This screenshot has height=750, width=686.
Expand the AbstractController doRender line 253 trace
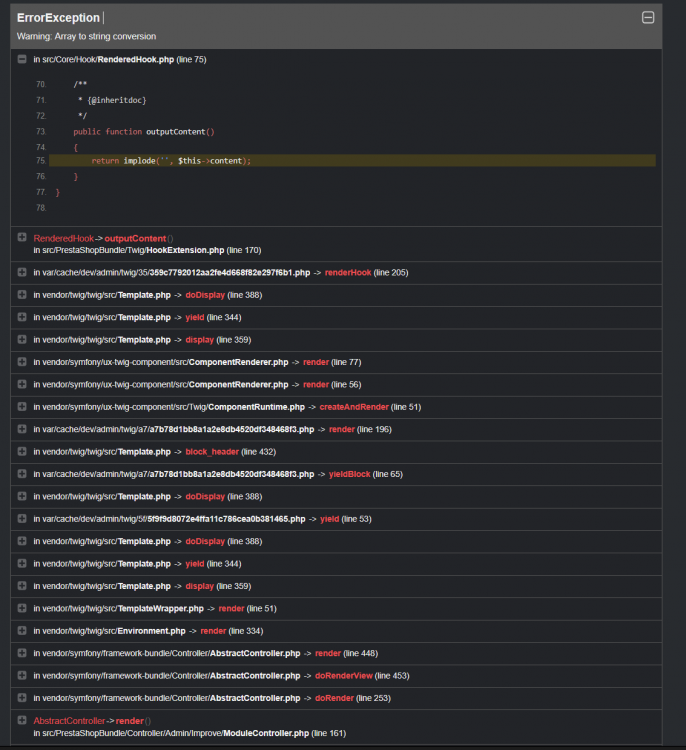[22, 698]
